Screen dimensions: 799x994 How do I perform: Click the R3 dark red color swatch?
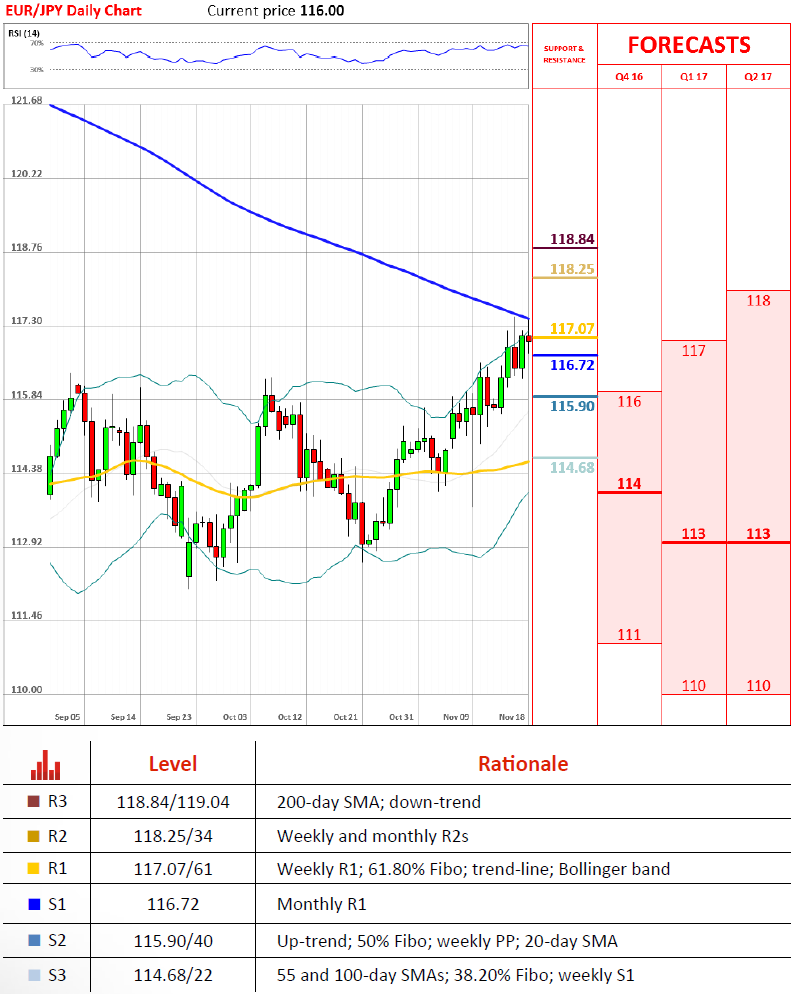(34, 802)
